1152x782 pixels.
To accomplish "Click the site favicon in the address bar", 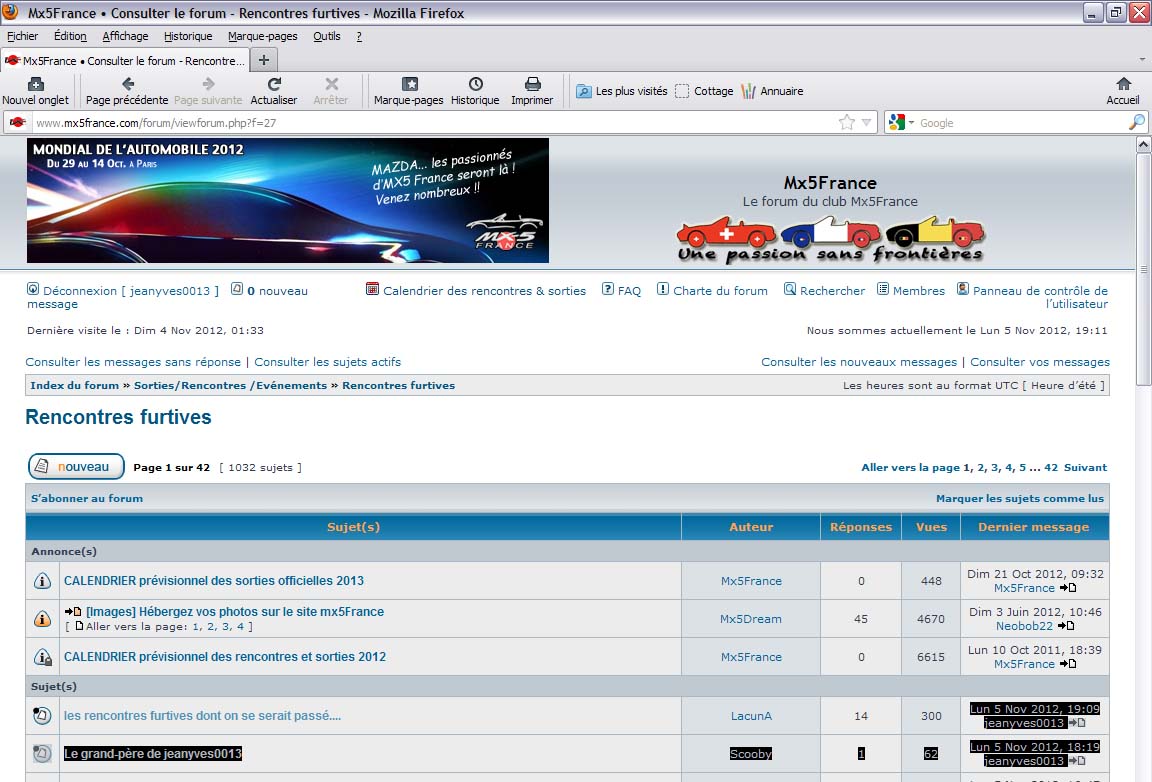I will (x=18, y=122).
